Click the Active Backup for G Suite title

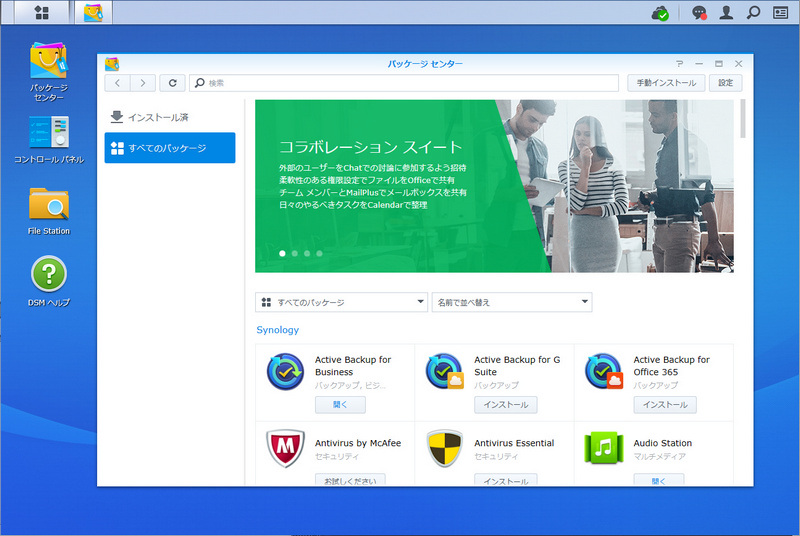point(517,366)
